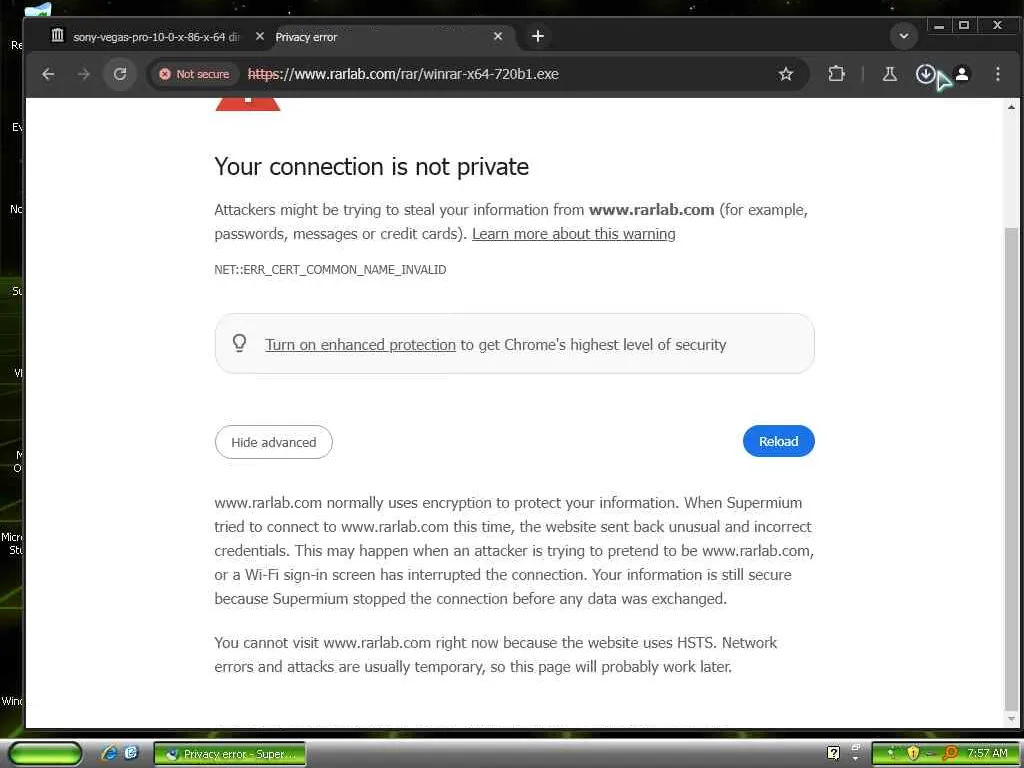1024x768 pixels.
Task: Open the tab search dropdown chevron
Action: tap(904, 36)
